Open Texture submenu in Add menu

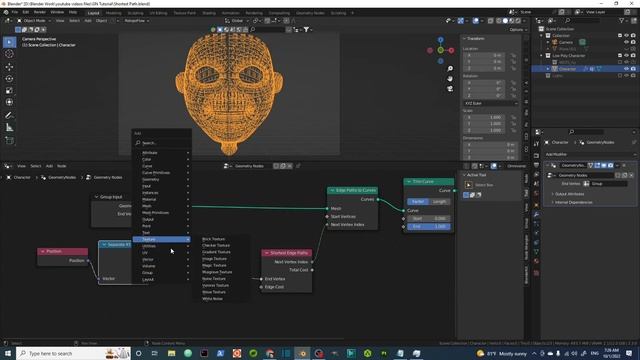coord(162,239)
